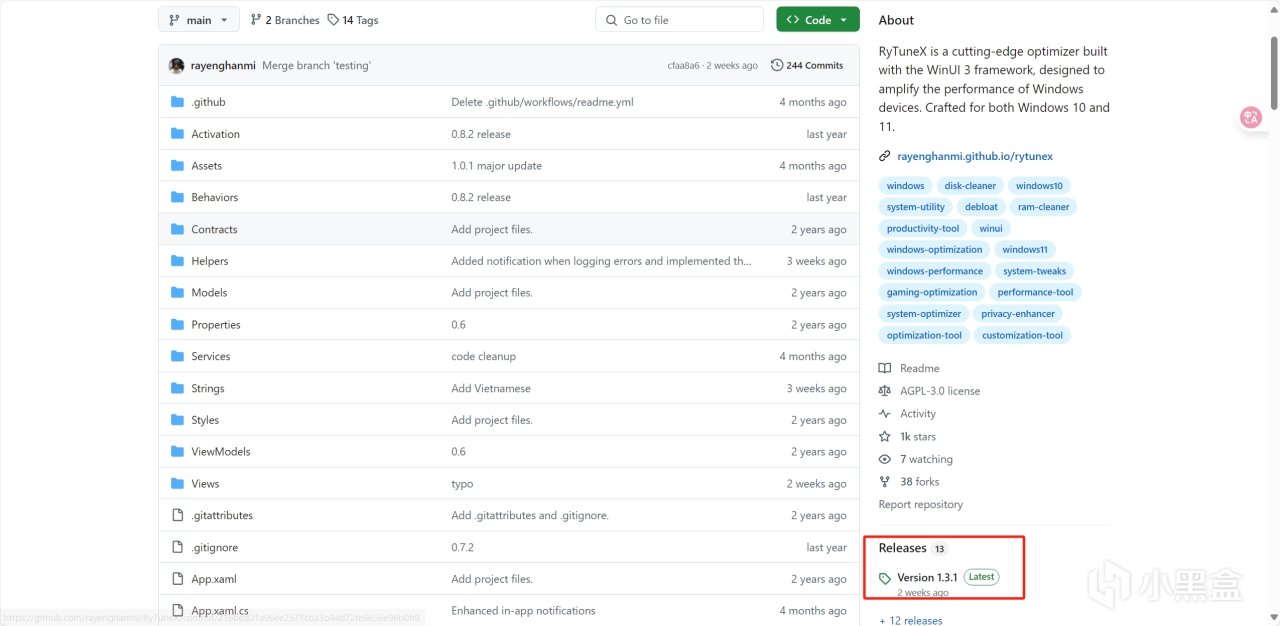
Task: Open commit message '1.0.1 major update'
Action: (x=496, y=166)
